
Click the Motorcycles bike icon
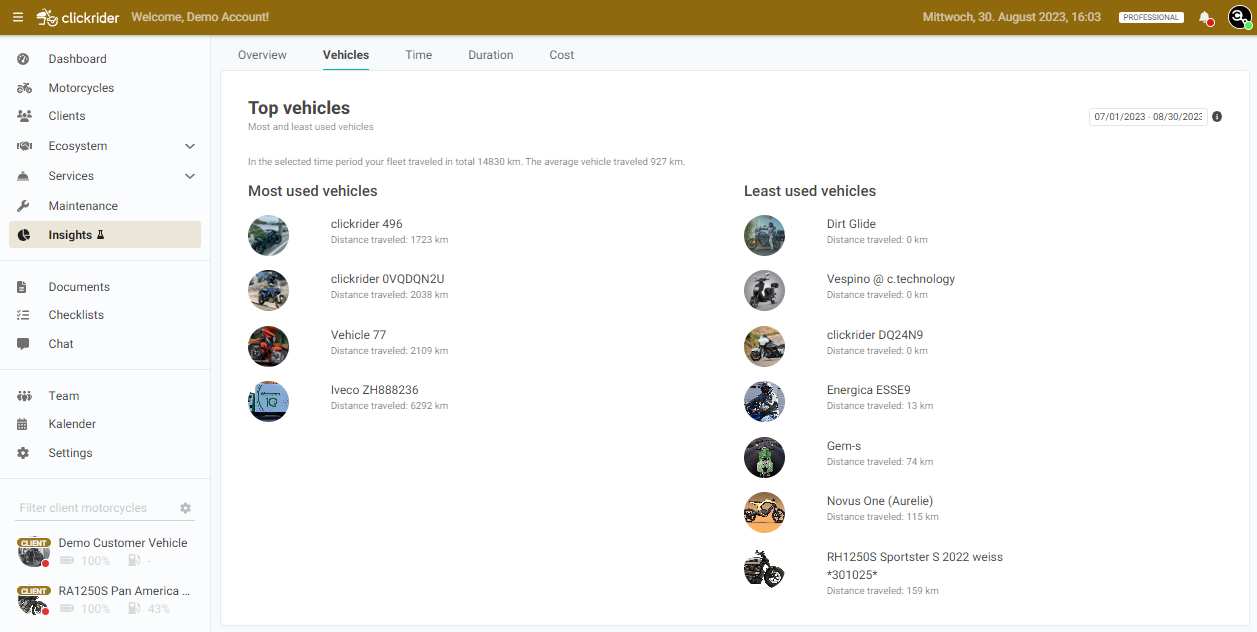point(24,88)
